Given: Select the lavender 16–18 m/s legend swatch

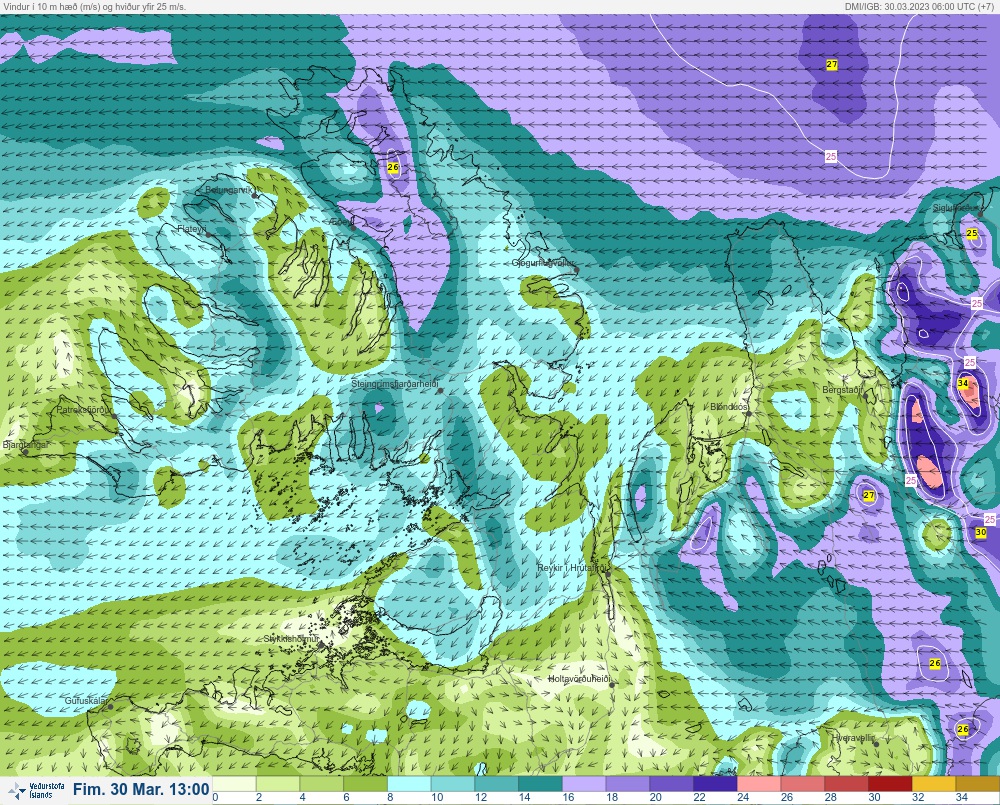Looking at the screenshot, I should pyautogui.click(x=584, y=784).
